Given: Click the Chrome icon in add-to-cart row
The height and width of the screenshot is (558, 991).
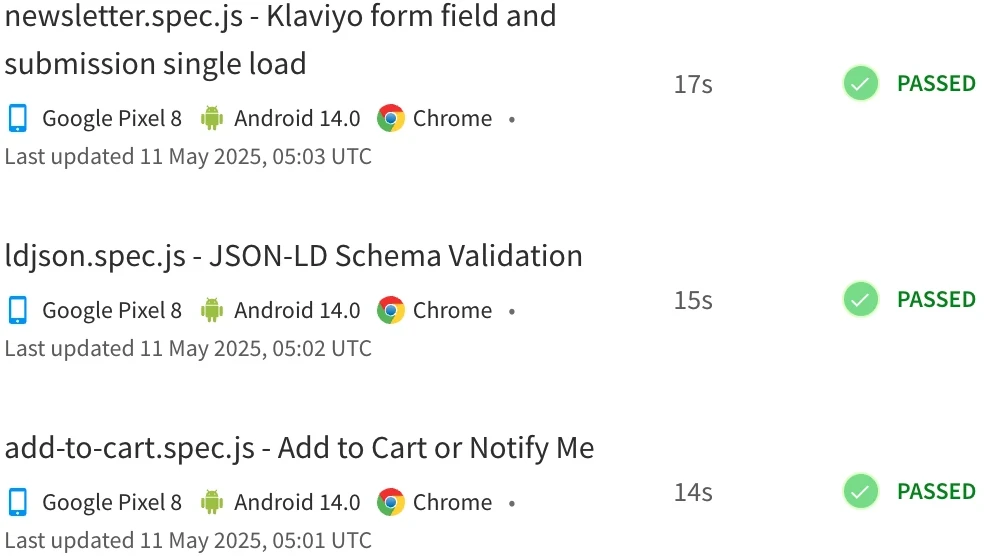Looking at the screenshot, I should point(391,502).
